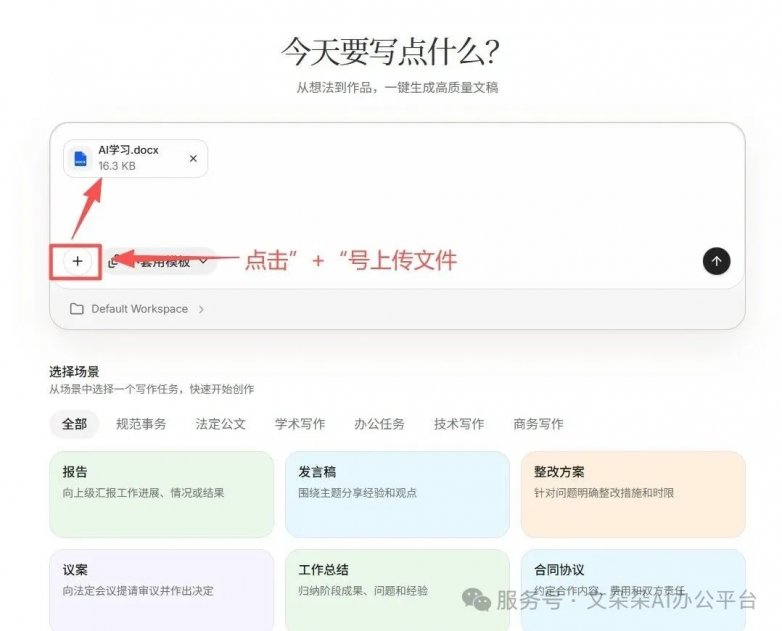Send with the black arrow button
Screen dimensions: 782x631
click(x=716, y=261)
